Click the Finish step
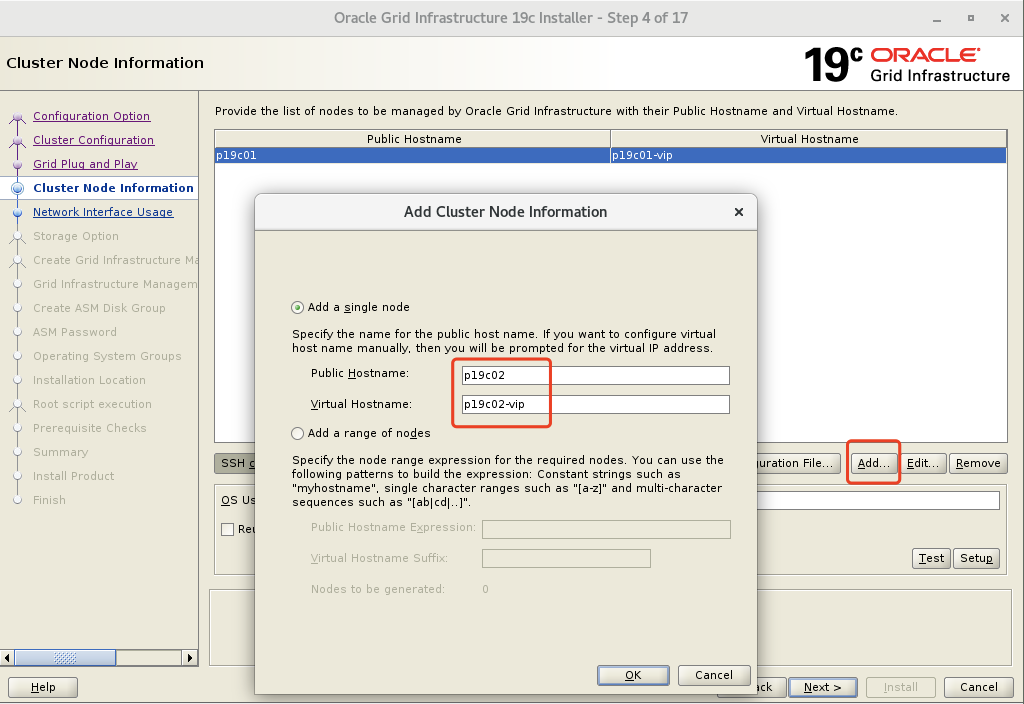This screenshot has width=1024, height=704. (x=49, y=500)
